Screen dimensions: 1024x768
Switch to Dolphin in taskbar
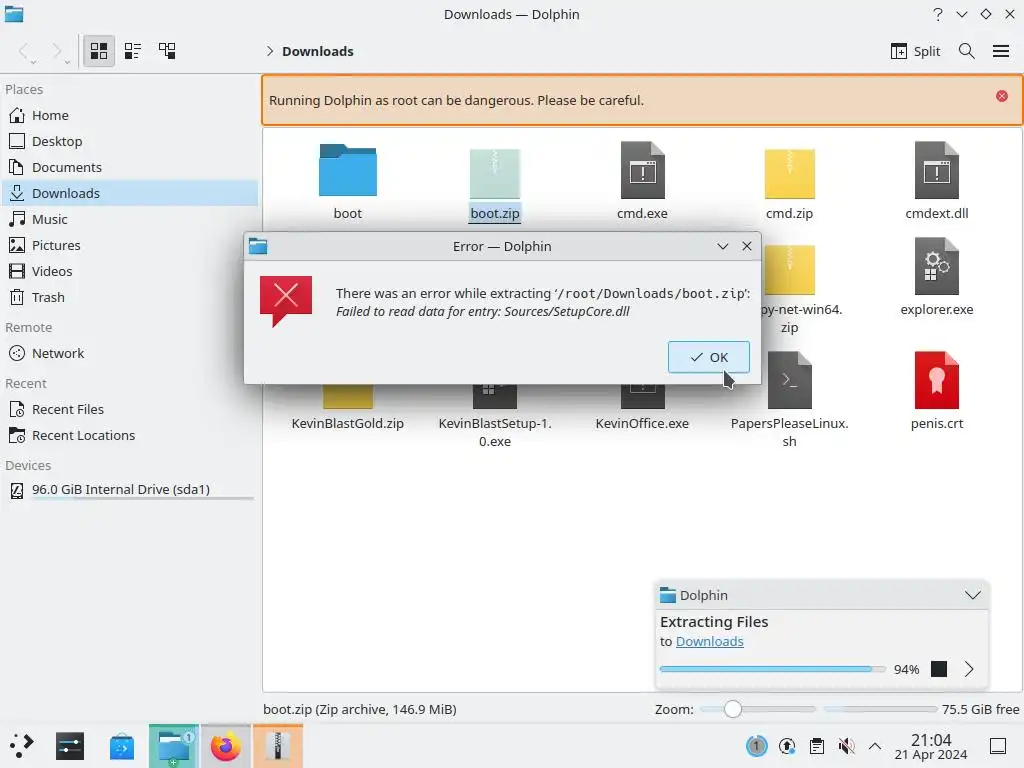(174, 746)
